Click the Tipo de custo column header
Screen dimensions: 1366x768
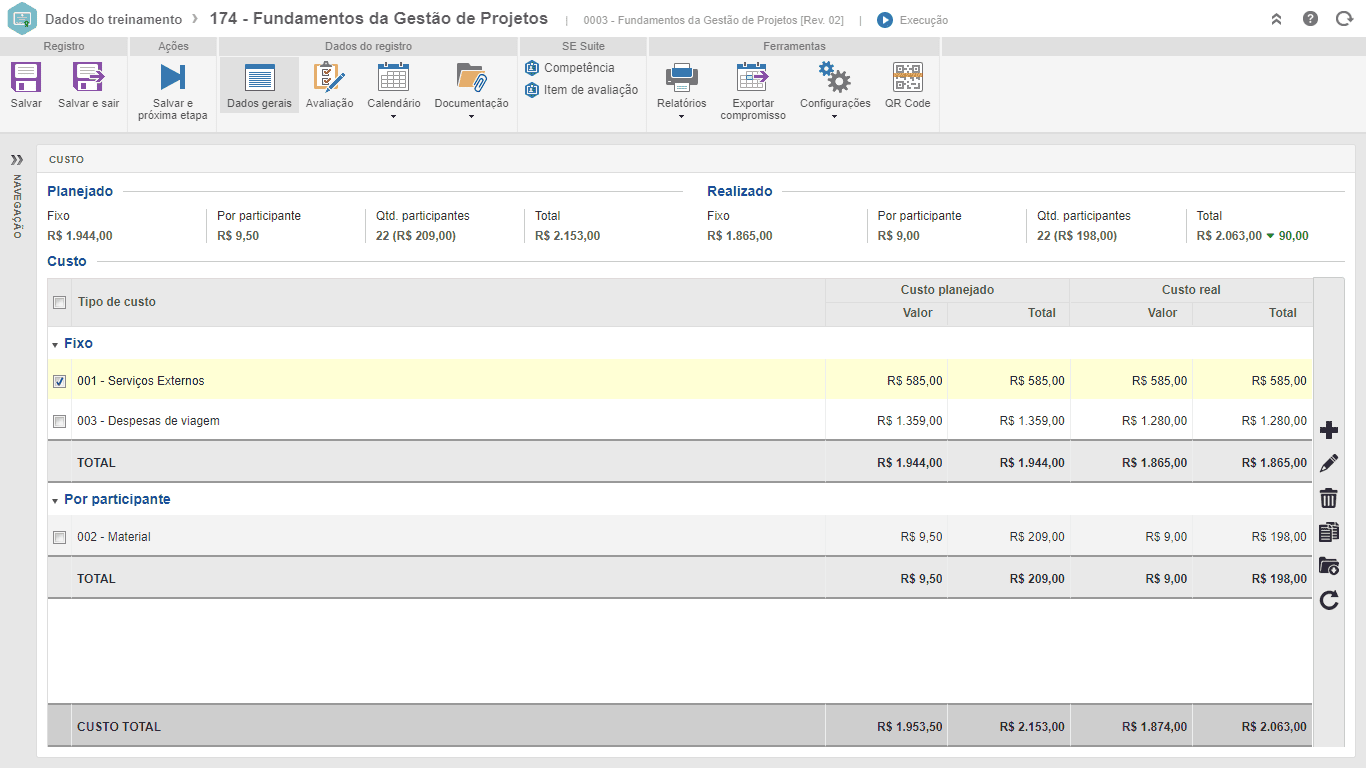click(x=117, y=302)
